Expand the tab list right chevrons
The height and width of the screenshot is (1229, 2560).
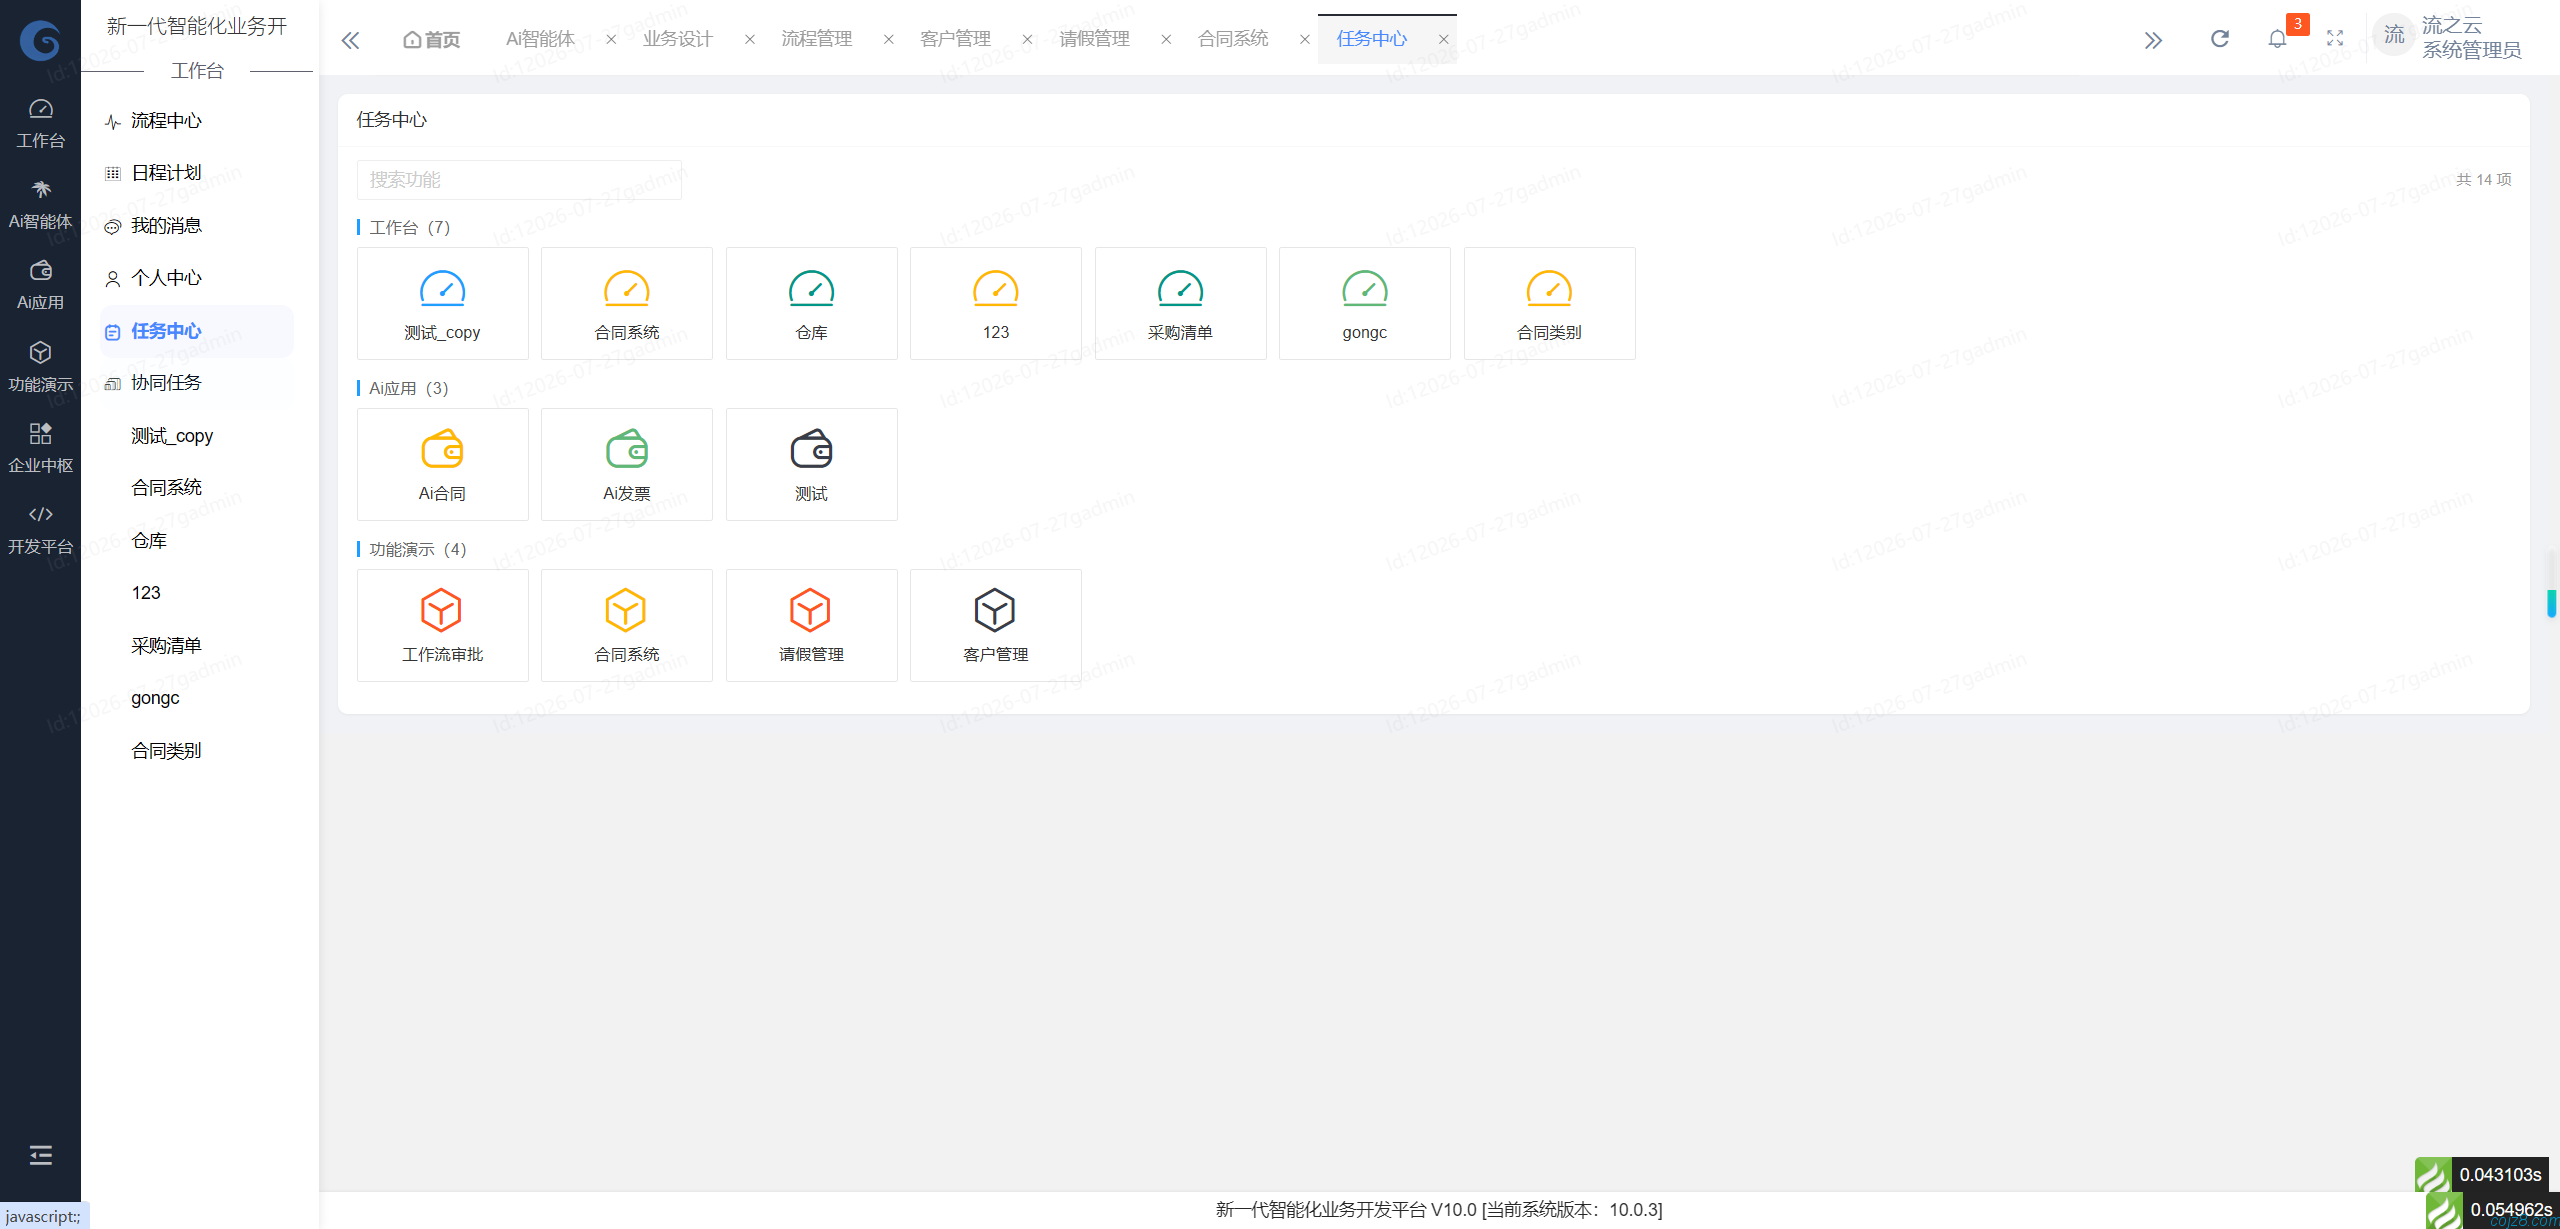[2153, 40]
